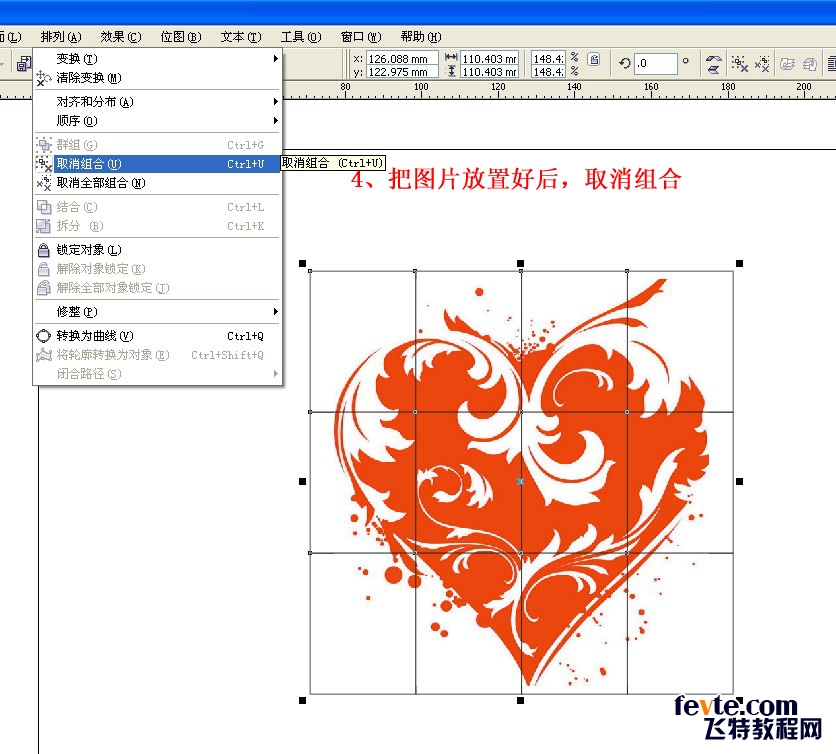Choose 取消全部组合(N) menu entry

pyautogui.click(x=157, y=183)
